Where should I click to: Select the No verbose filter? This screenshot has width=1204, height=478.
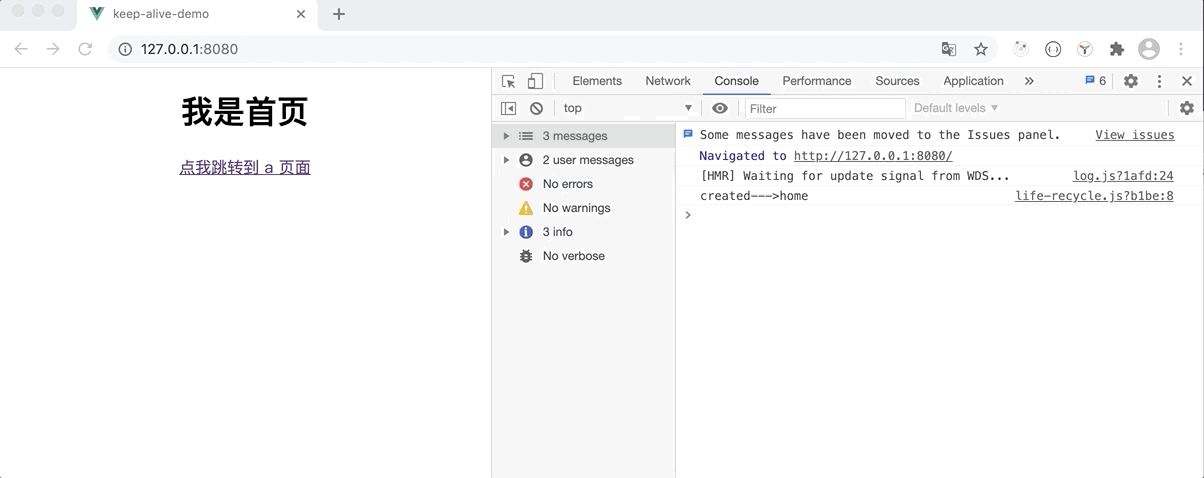click(584, 256)
